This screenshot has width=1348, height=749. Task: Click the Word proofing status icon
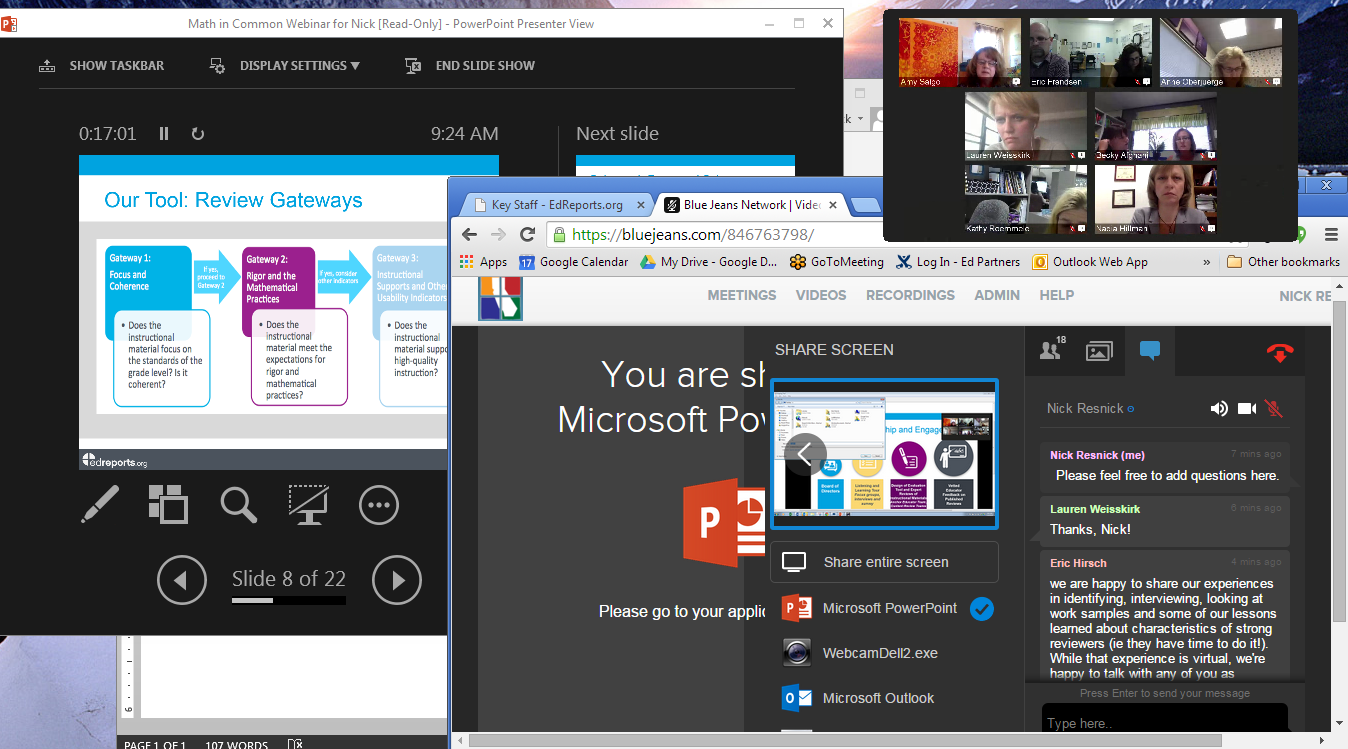tap(295, 744)
